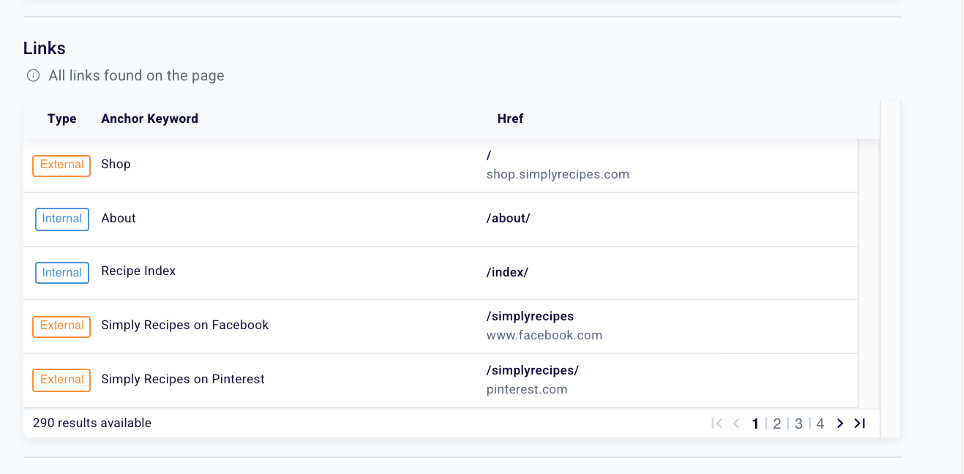The height and width of the screenshot is (474, 964).
Task: Click the External badge in the Shop row
Action: tap(62, 165)
